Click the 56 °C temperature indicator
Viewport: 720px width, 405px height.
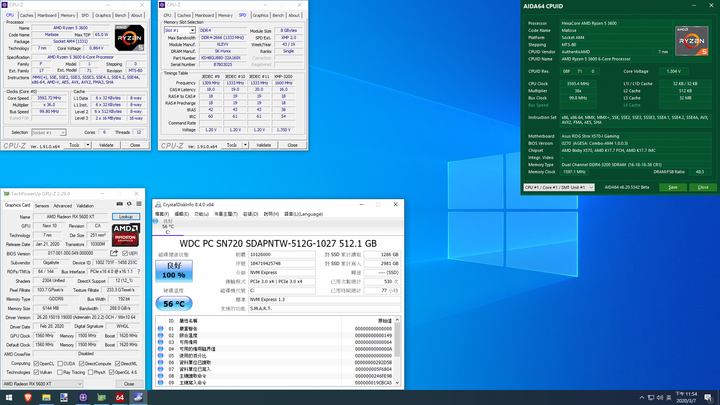(x=174, y=304)
